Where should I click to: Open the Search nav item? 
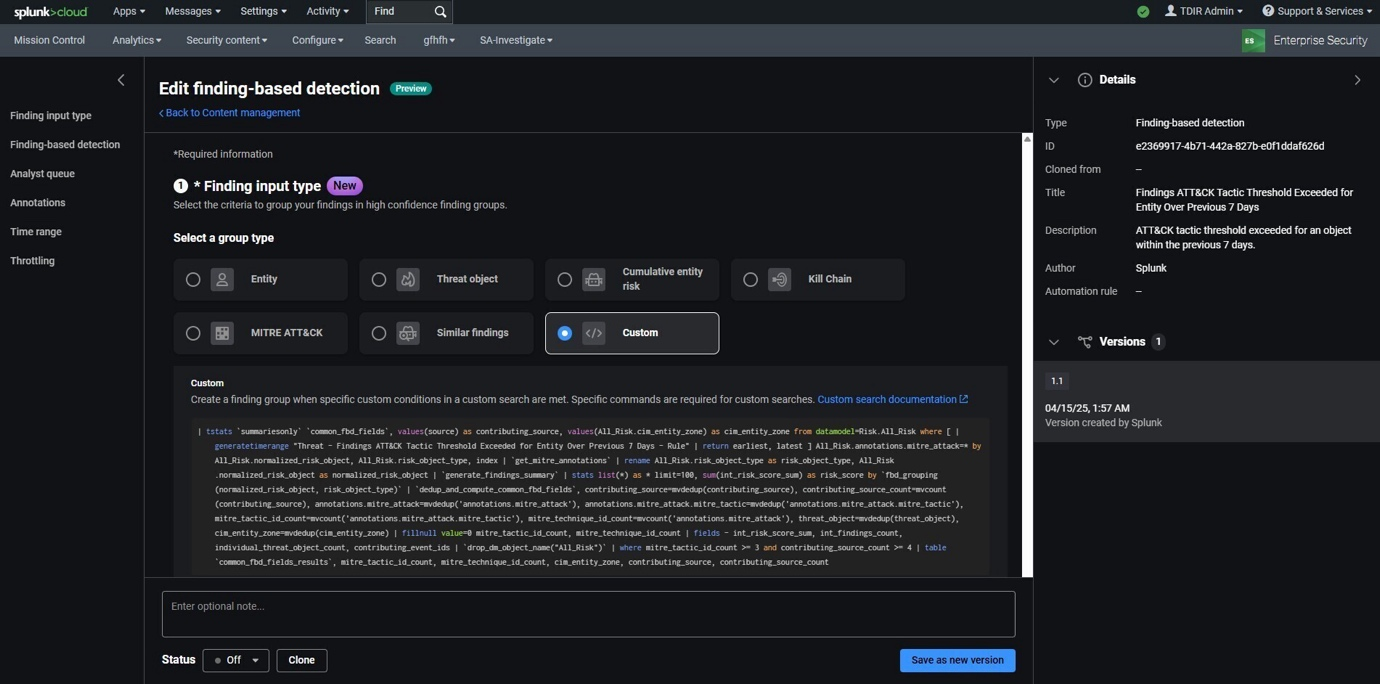(380, 40)
